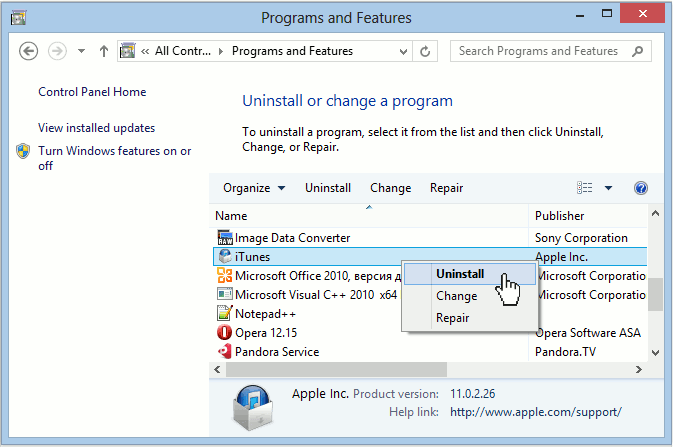Open Help with the question mark icon
Viewport: 673px width, 447px height.
pyautogui.click(x=640, y=188)
